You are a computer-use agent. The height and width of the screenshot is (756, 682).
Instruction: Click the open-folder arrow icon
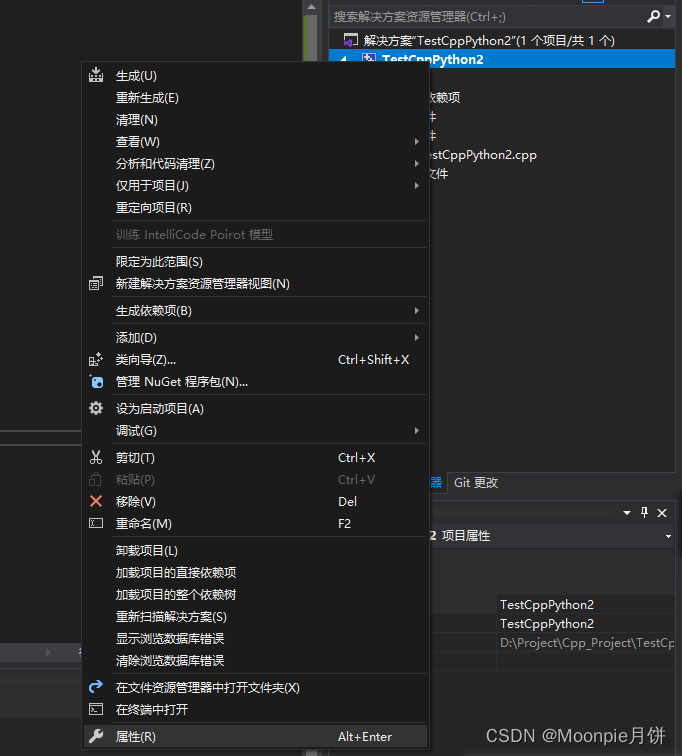(x=96, y=687)
